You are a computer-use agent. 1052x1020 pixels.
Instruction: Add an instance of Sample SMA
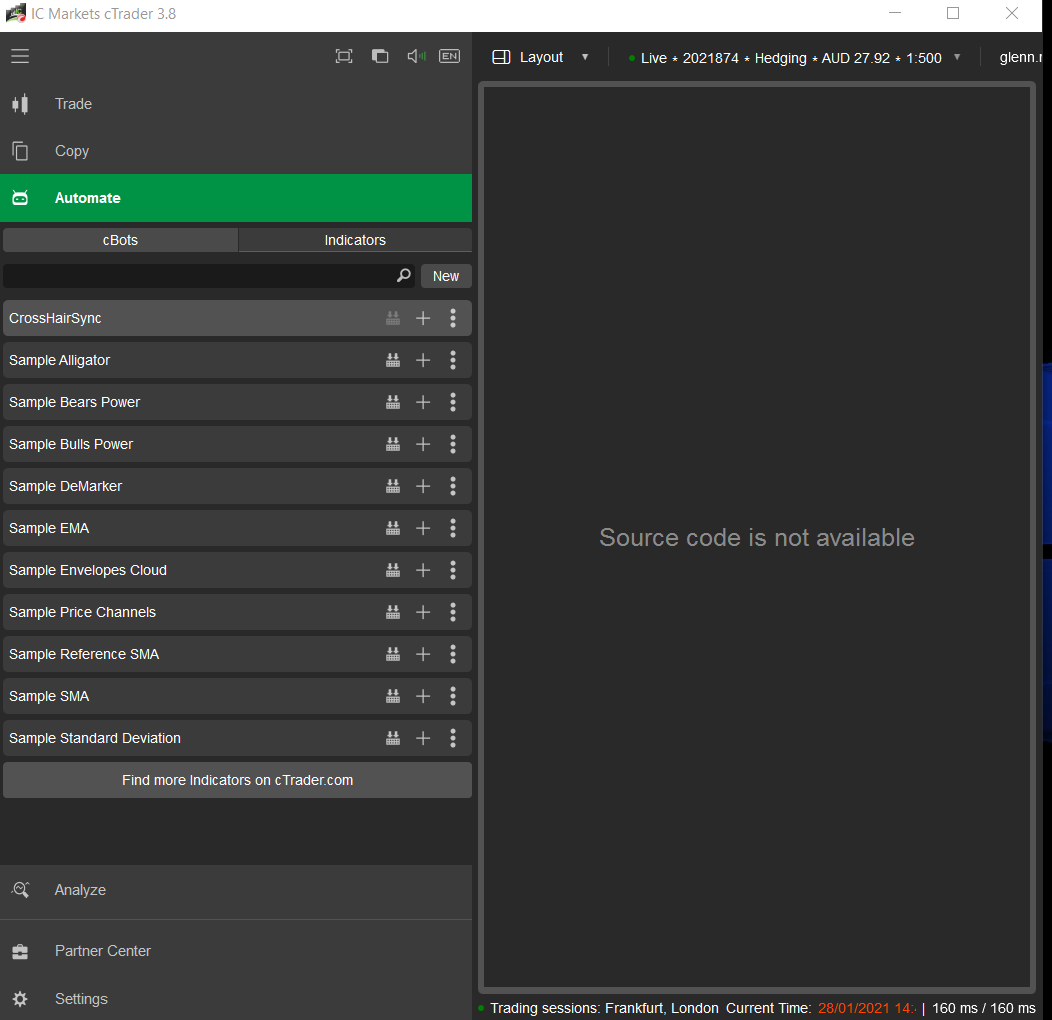423,696
